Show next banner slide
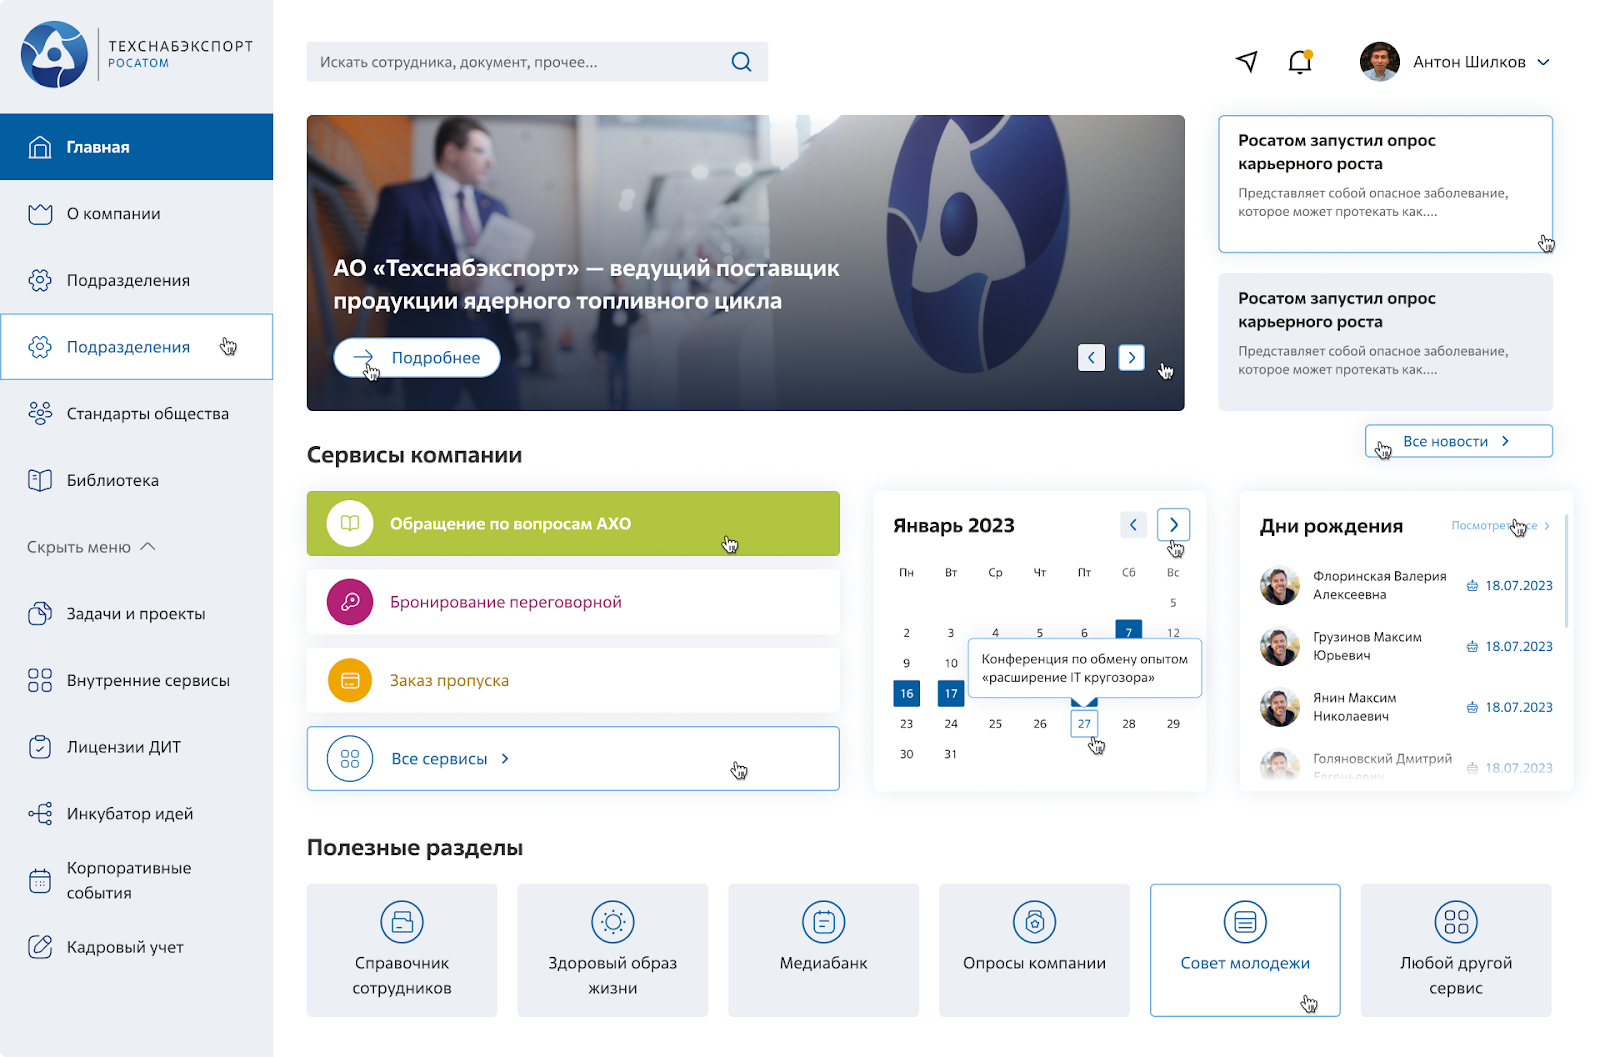The height and width of the screenshot is (1057, 1600). (x=1131, y=358)
